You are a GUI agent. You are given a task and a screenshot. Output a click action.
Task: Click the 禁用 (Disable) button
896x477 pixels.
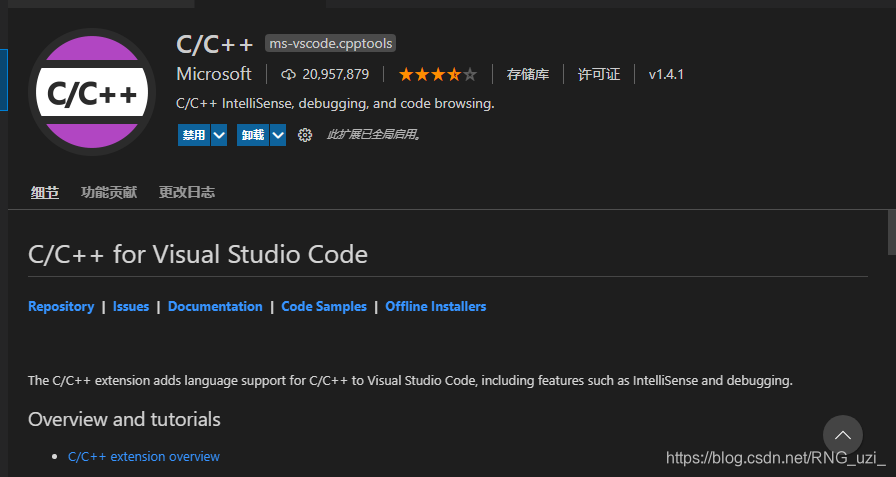[x=194, y=135]
